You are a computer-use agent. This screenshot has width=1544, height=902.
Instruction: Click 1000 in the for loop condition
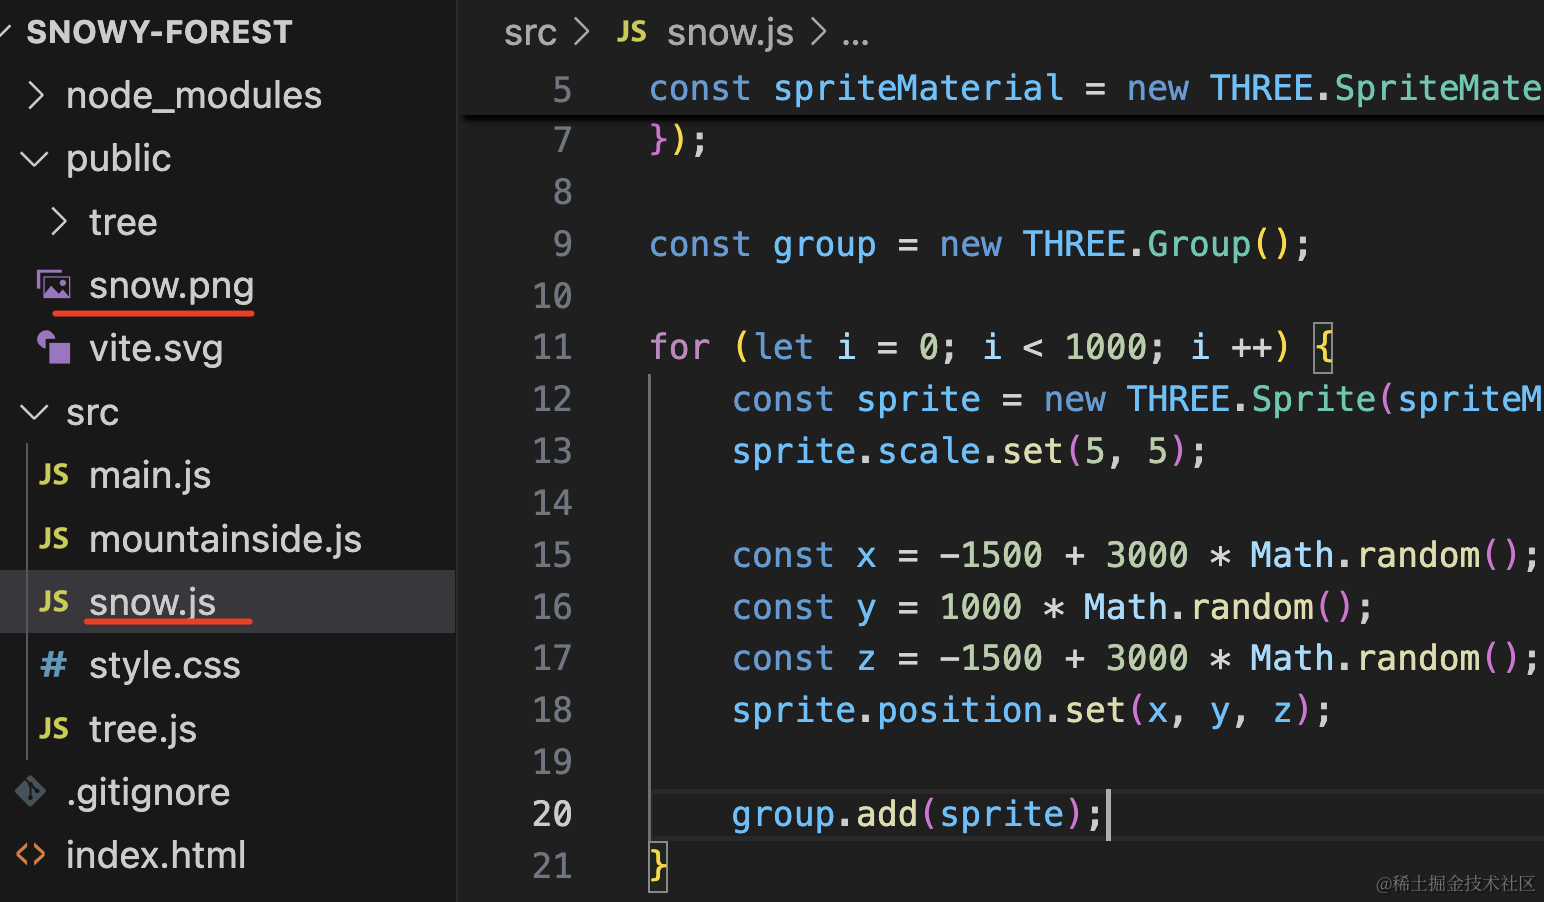point(1105,347)
